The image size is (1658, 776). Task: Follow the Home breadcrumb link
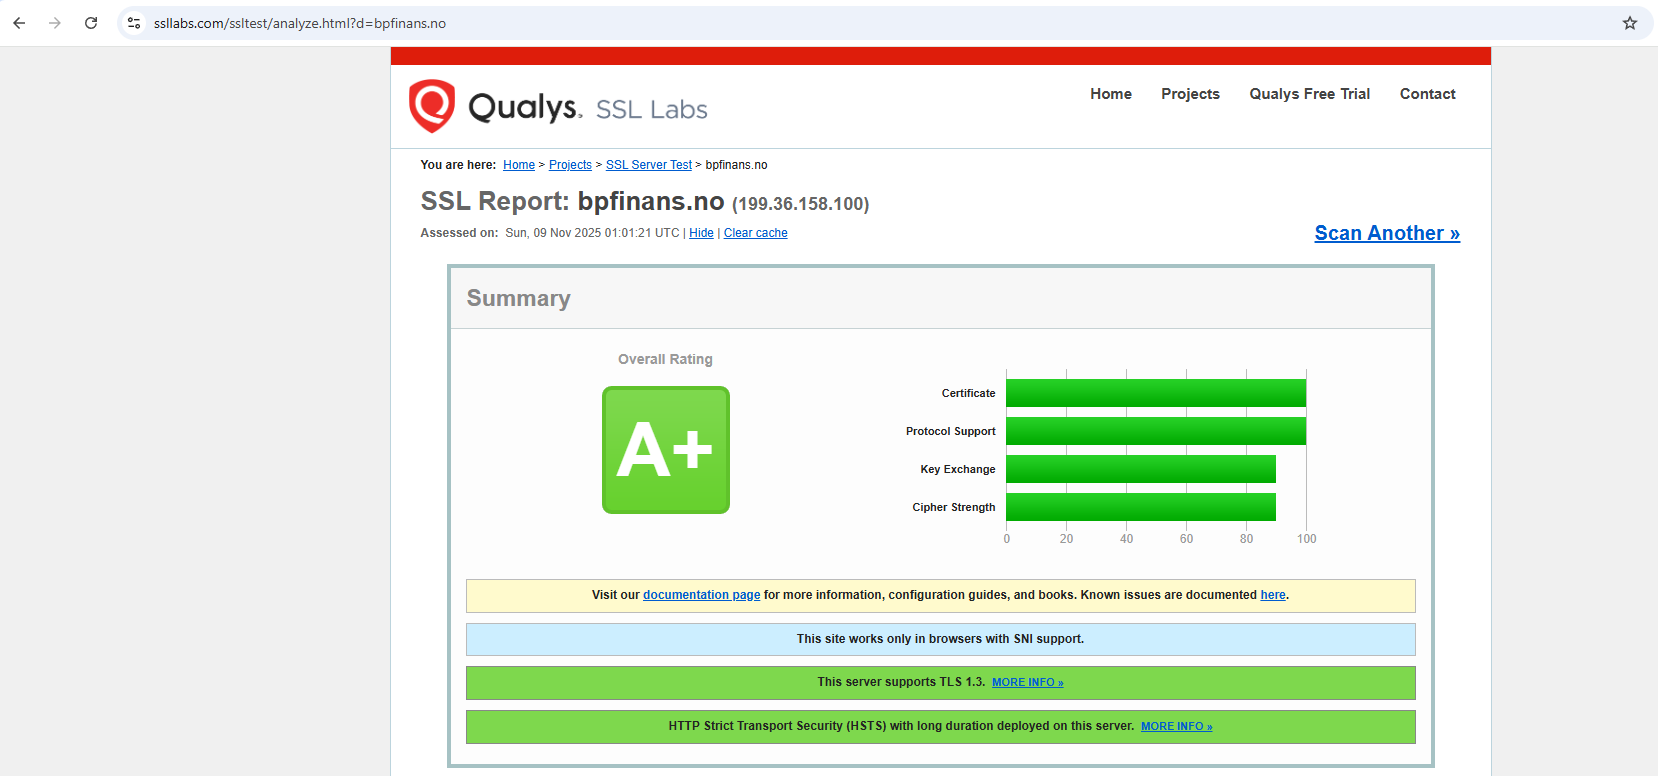pyautogui.click(x=519, y=165)
